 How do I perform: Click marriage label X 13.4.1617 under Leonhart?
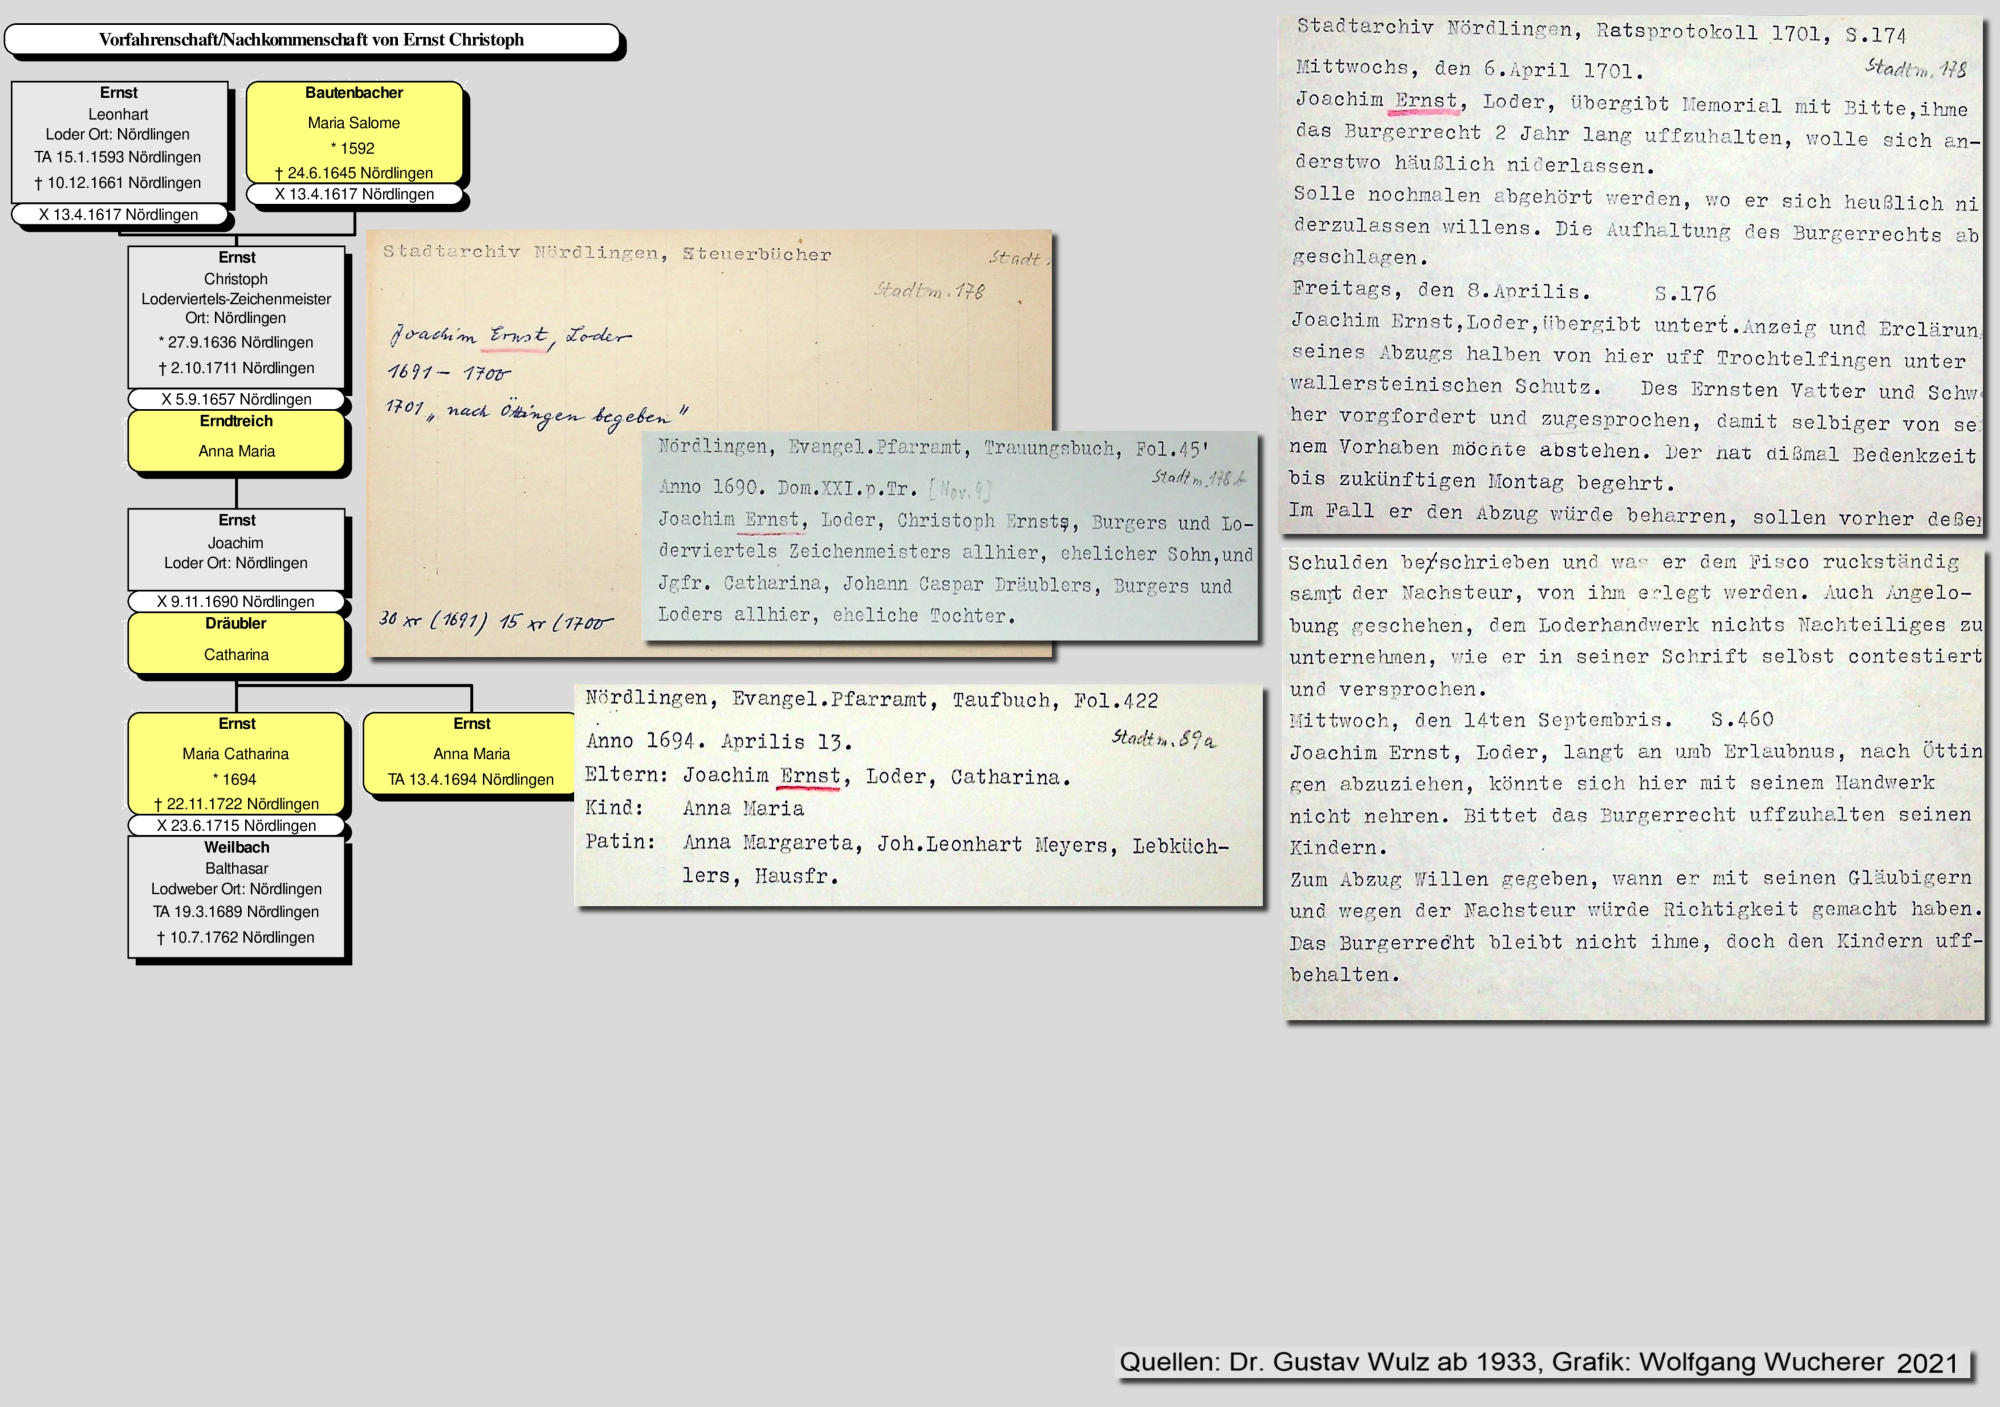pyautogui.click(x=119, y=214)
